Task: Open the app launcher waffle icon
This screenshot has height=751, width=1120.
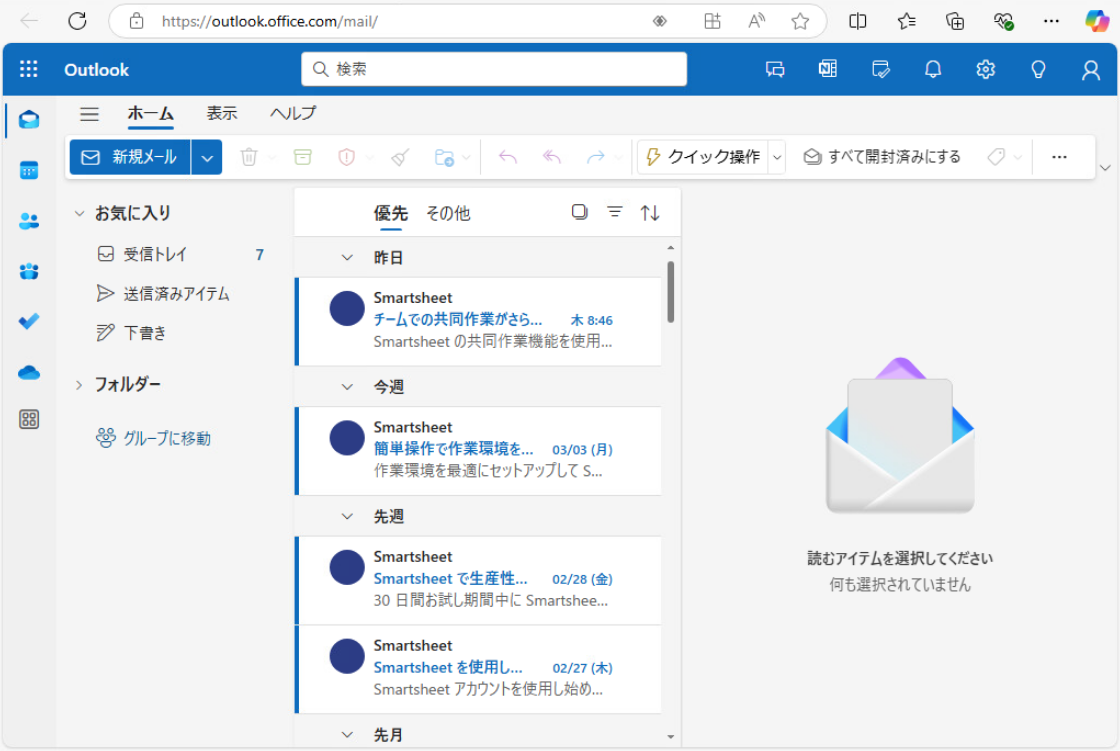Action: pos(29,69)
